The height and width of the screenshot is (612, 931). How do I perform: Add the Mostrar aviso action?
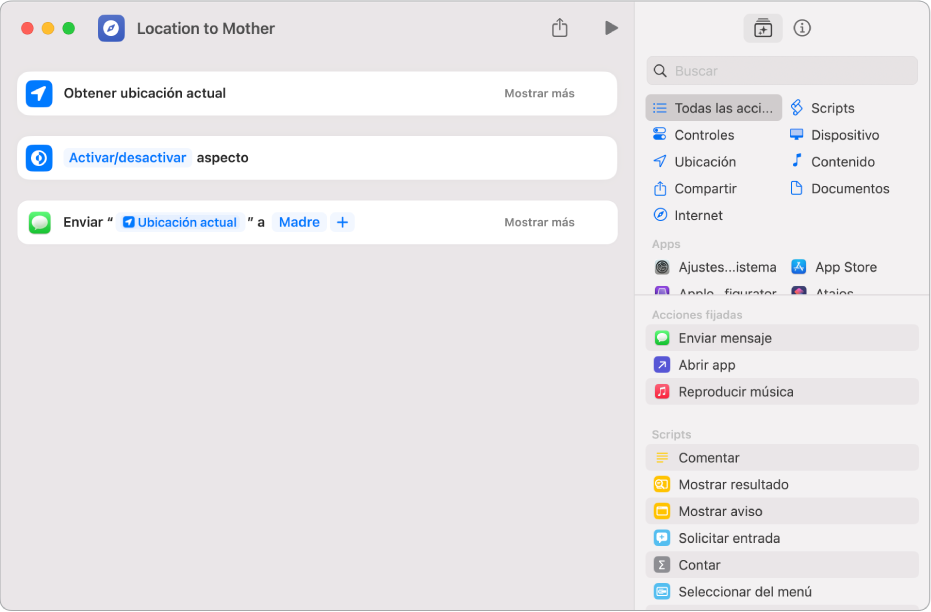pyautogui.click(x=781, y=511)
